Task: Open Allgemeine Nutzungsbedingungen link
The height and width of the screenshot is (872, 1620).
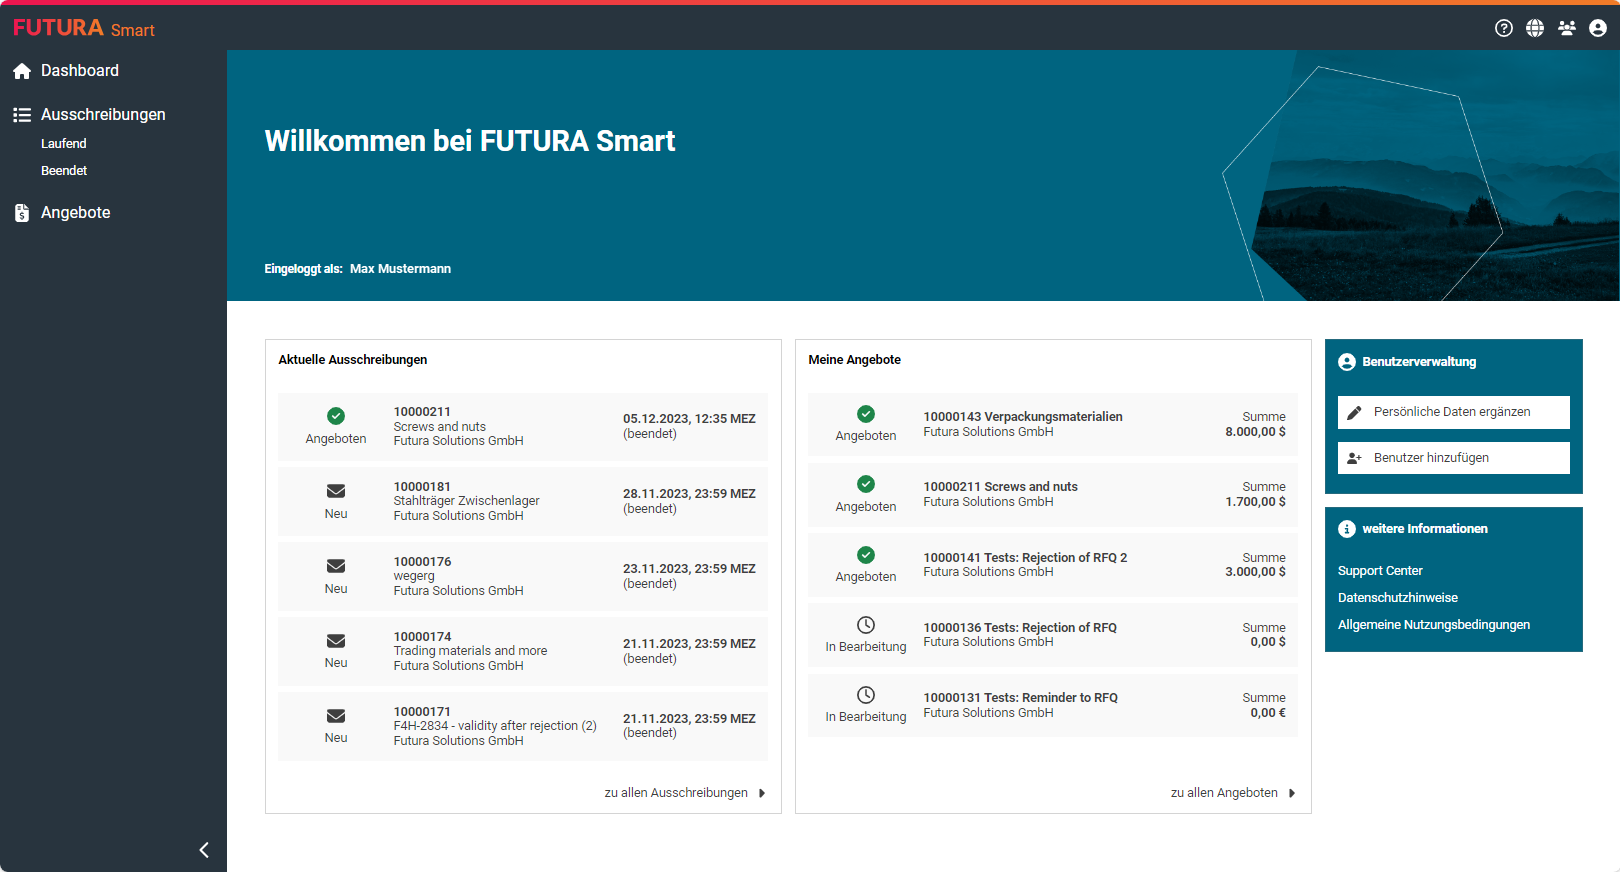Action: tap(1433, 625)
